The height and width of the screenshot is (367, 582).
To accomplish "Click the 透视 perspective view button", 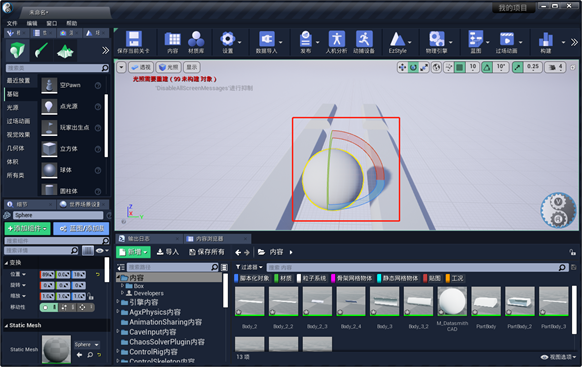I will [141, 67].
